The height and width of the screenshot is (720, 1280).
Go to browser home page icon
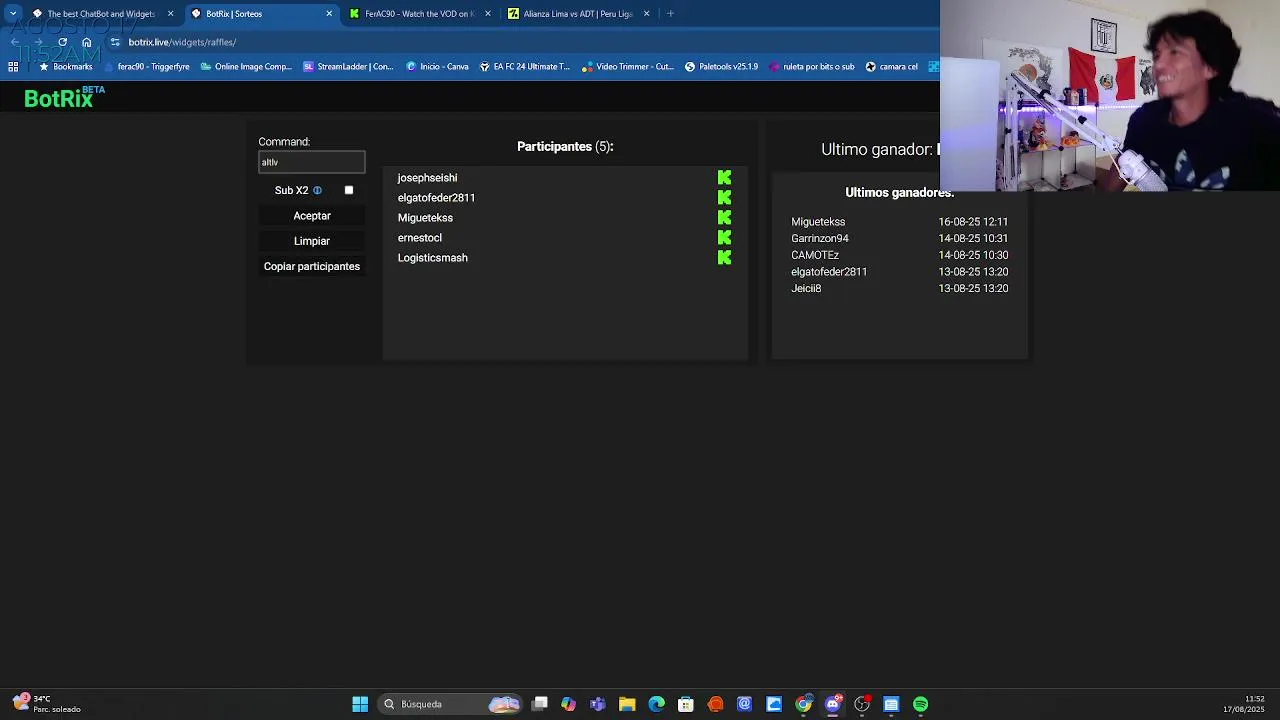87,42
